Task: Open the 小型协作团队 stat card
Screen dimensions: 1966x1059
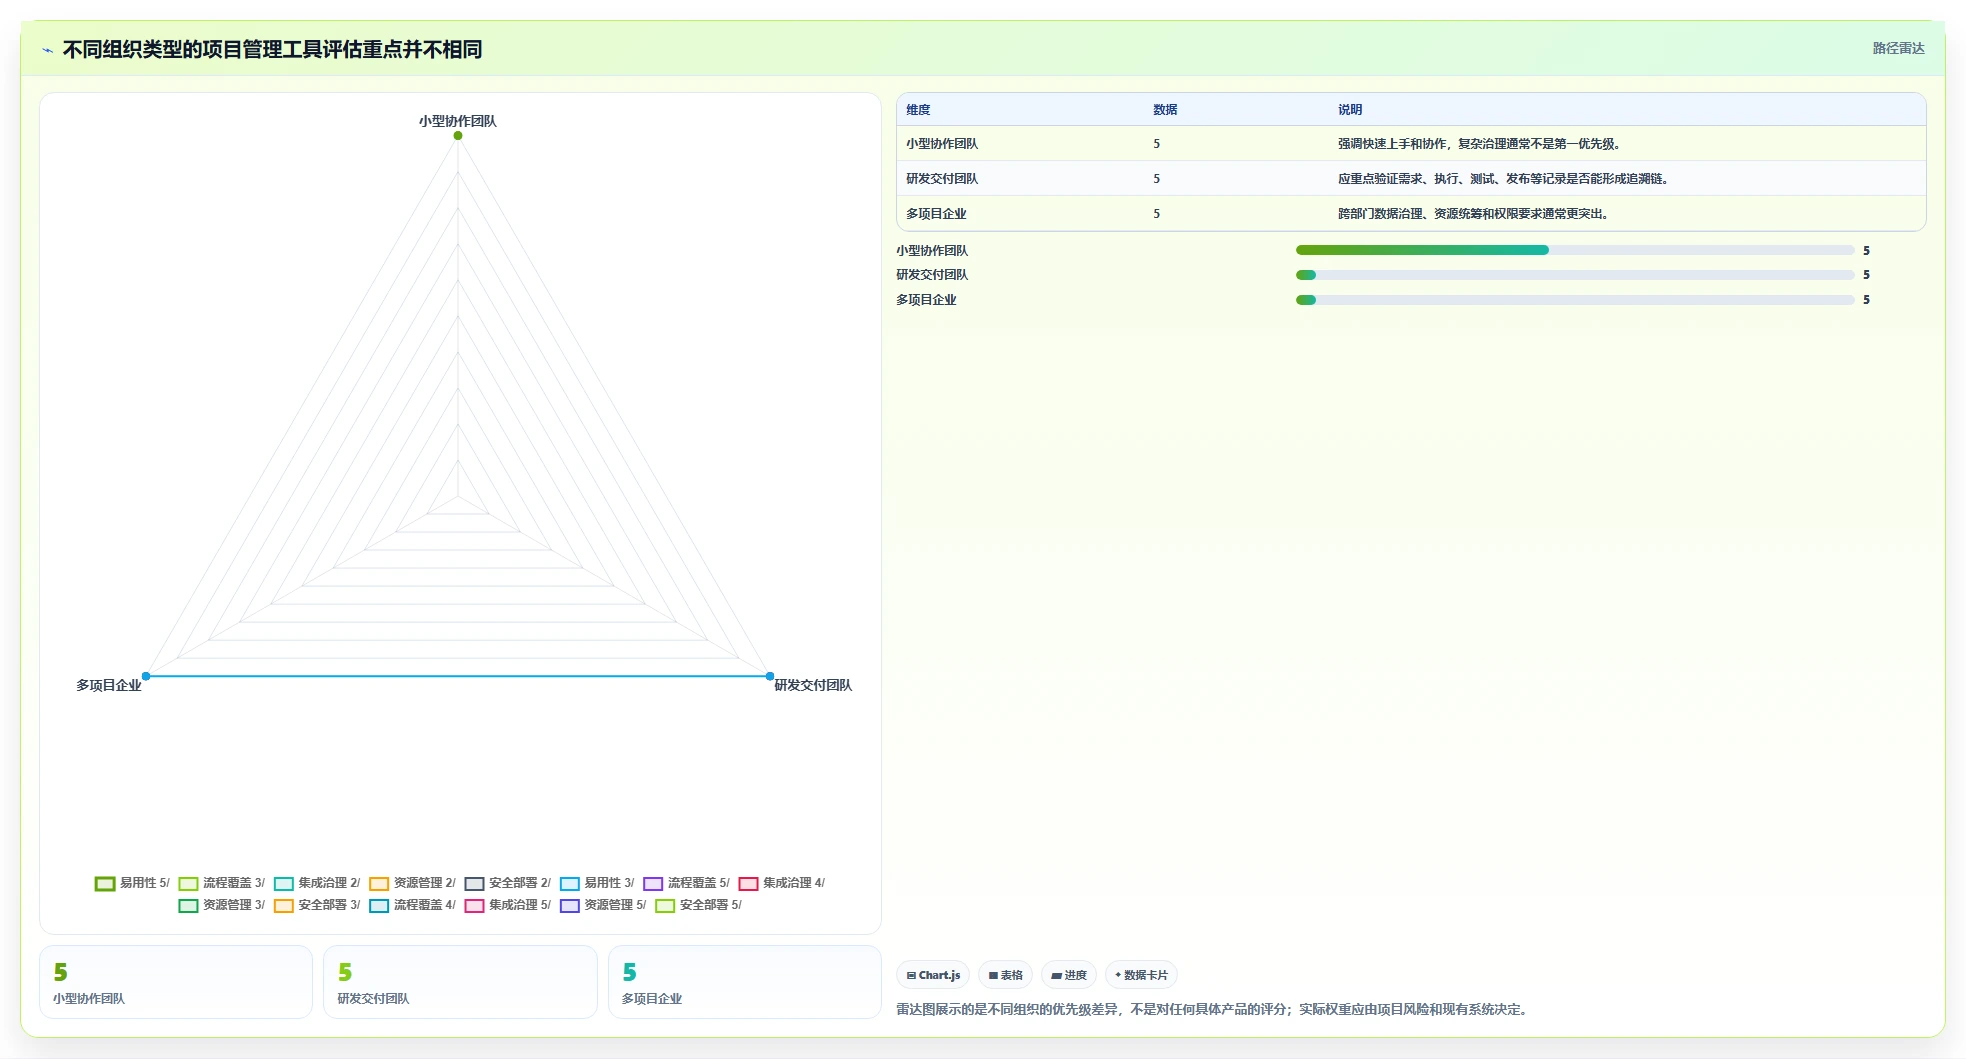Action: [176, 982]
